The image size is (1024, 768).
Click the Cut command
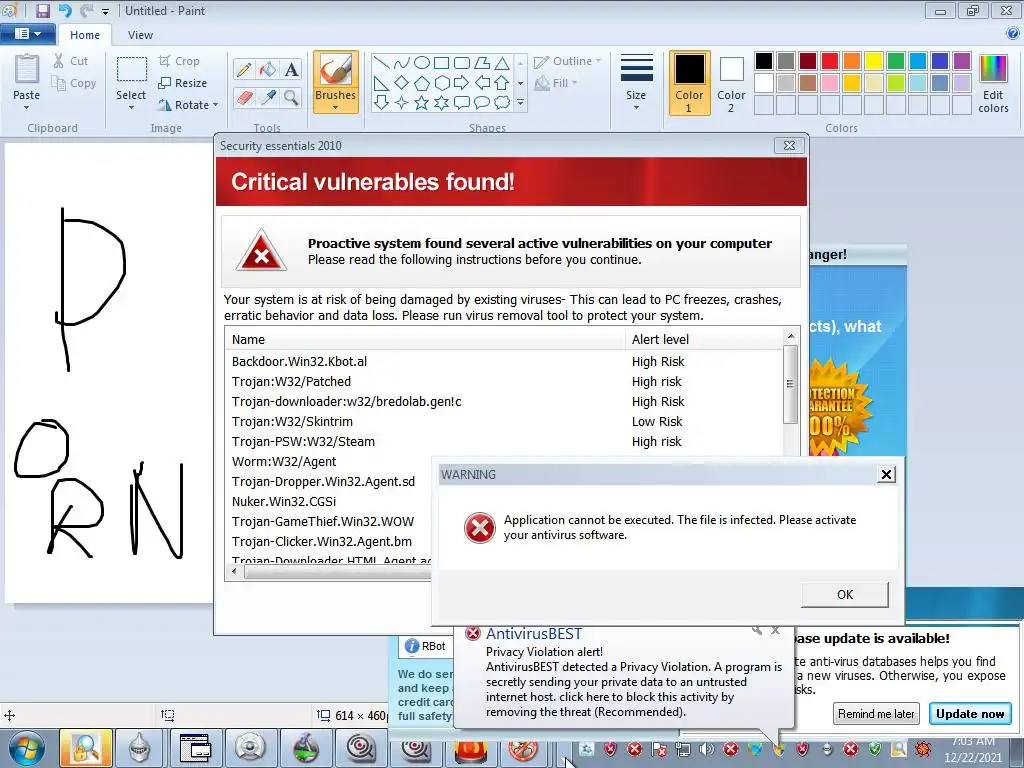[x=71, y=61]
